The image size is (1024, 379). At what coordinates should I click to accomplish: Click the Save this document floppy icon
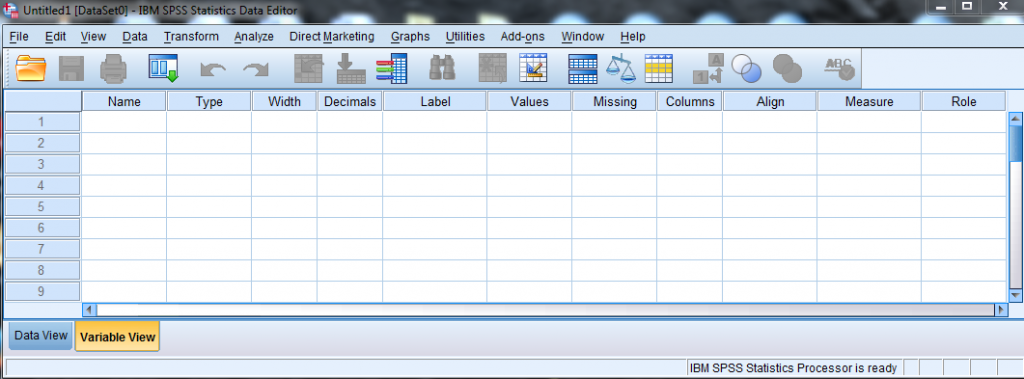pyautogui.click(x=71, y=68)
